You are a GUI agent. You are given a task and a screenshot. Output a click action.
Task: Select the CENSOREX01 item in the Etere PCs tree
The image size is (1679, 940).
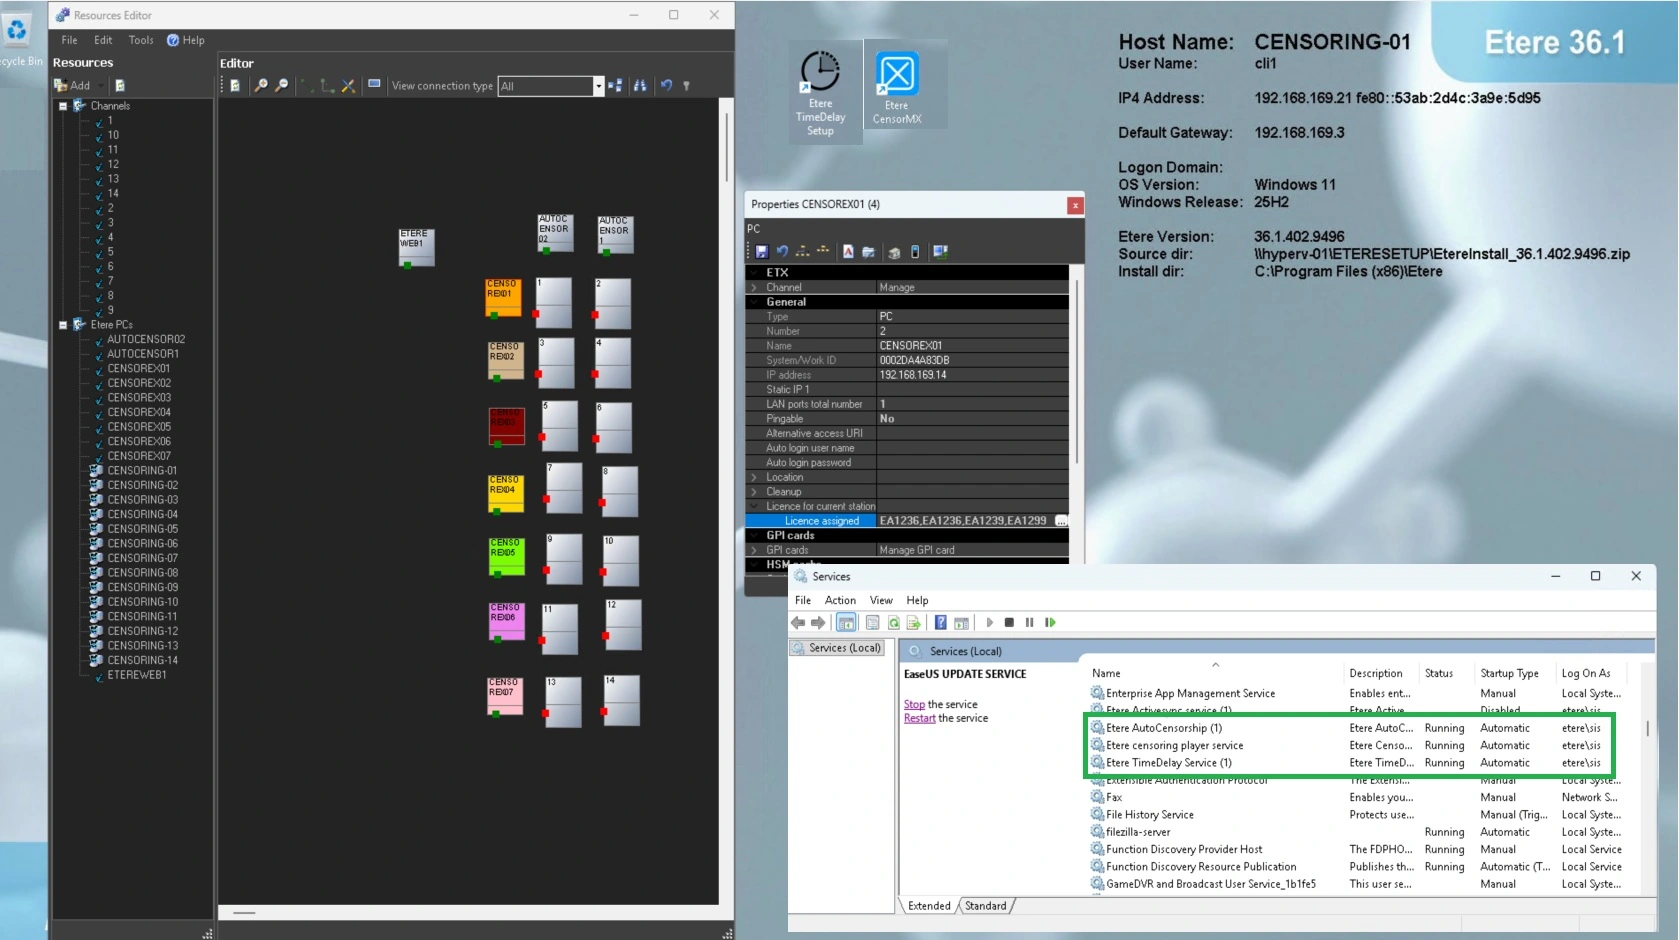point(139,369)
